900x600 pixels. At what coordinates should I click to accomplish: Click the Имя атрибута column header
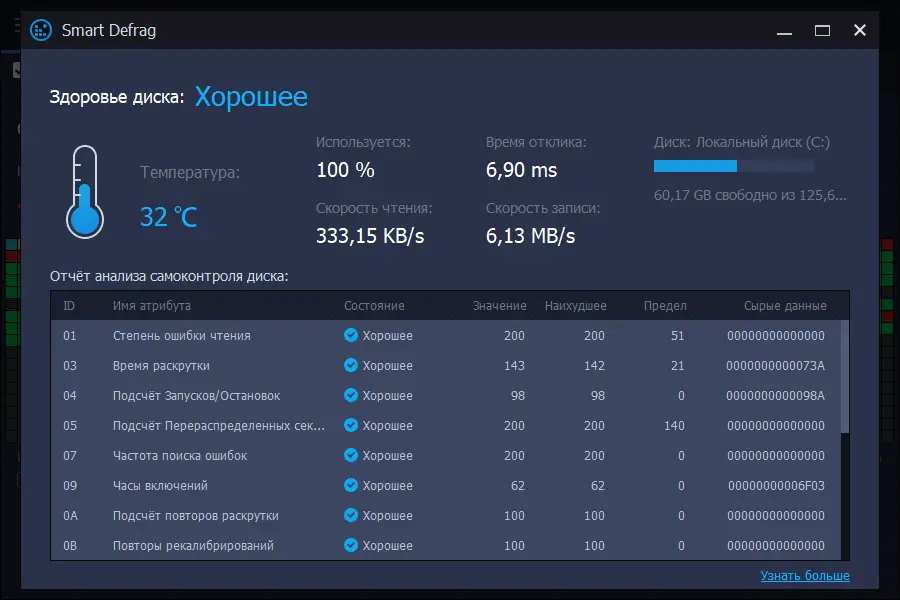(x=152, y=306)
